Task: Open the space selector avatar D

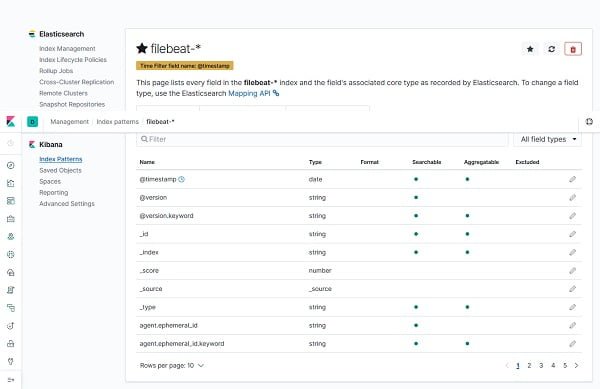Action: pos(33,122)
